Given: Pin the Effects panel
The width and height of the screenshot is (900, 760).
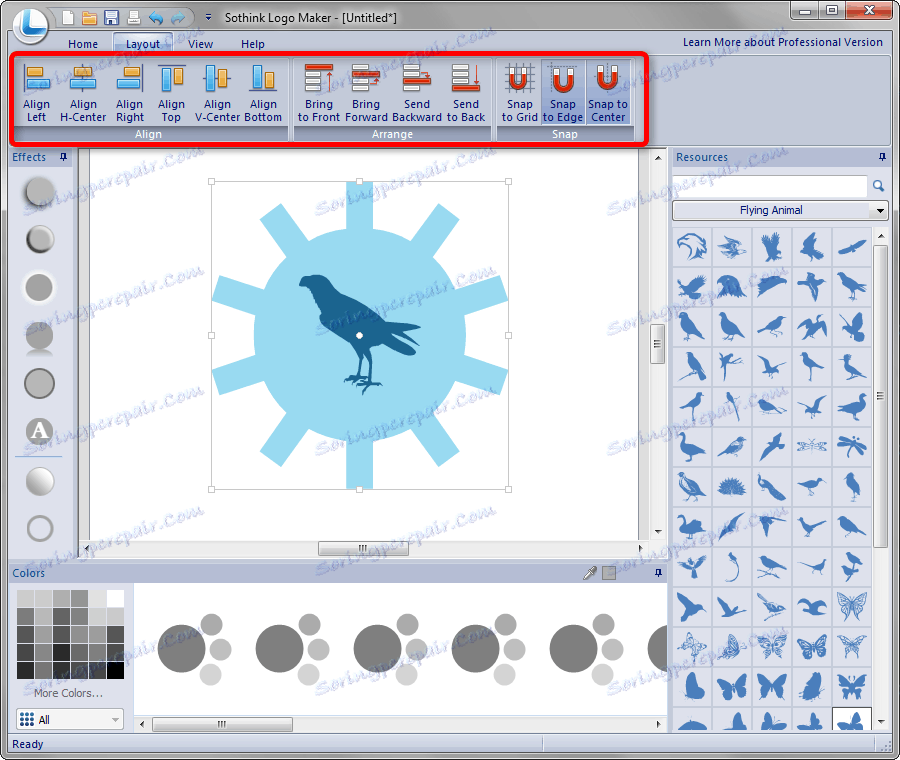Looking at the screenshot, I should 63,157.
